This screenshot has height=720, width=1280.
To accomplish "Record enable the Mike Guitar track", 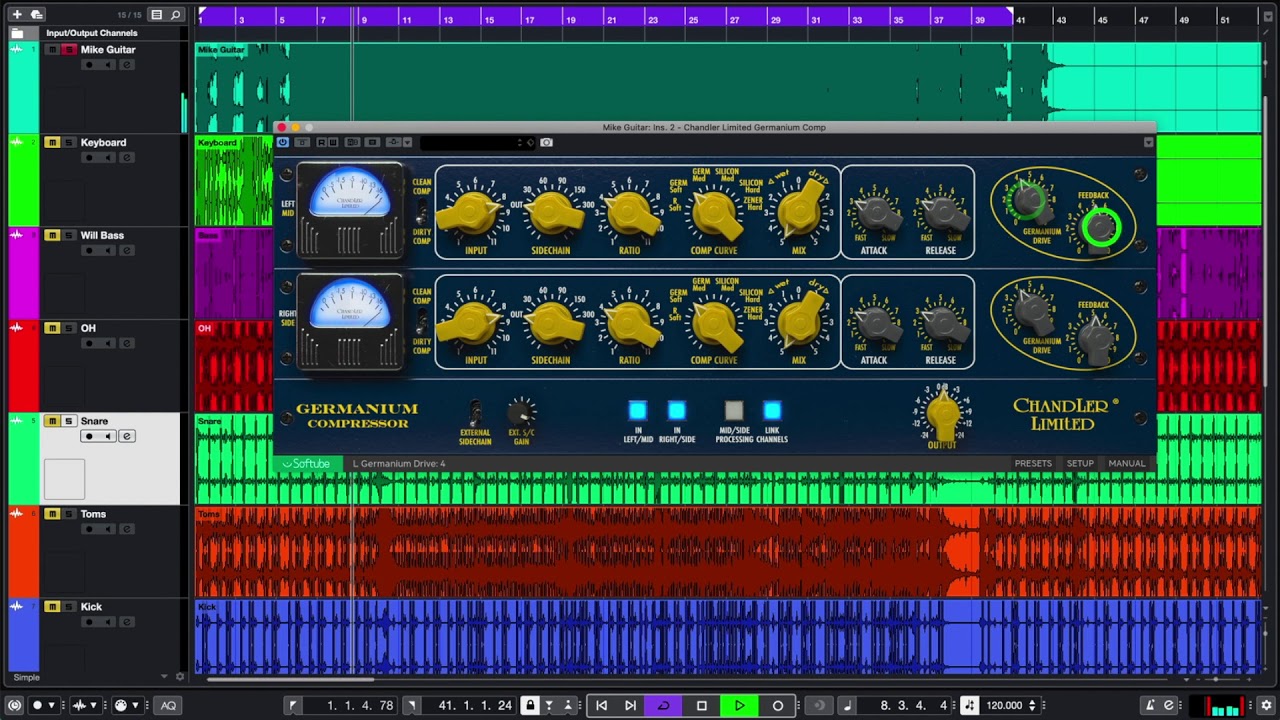I will pos(89,65).
